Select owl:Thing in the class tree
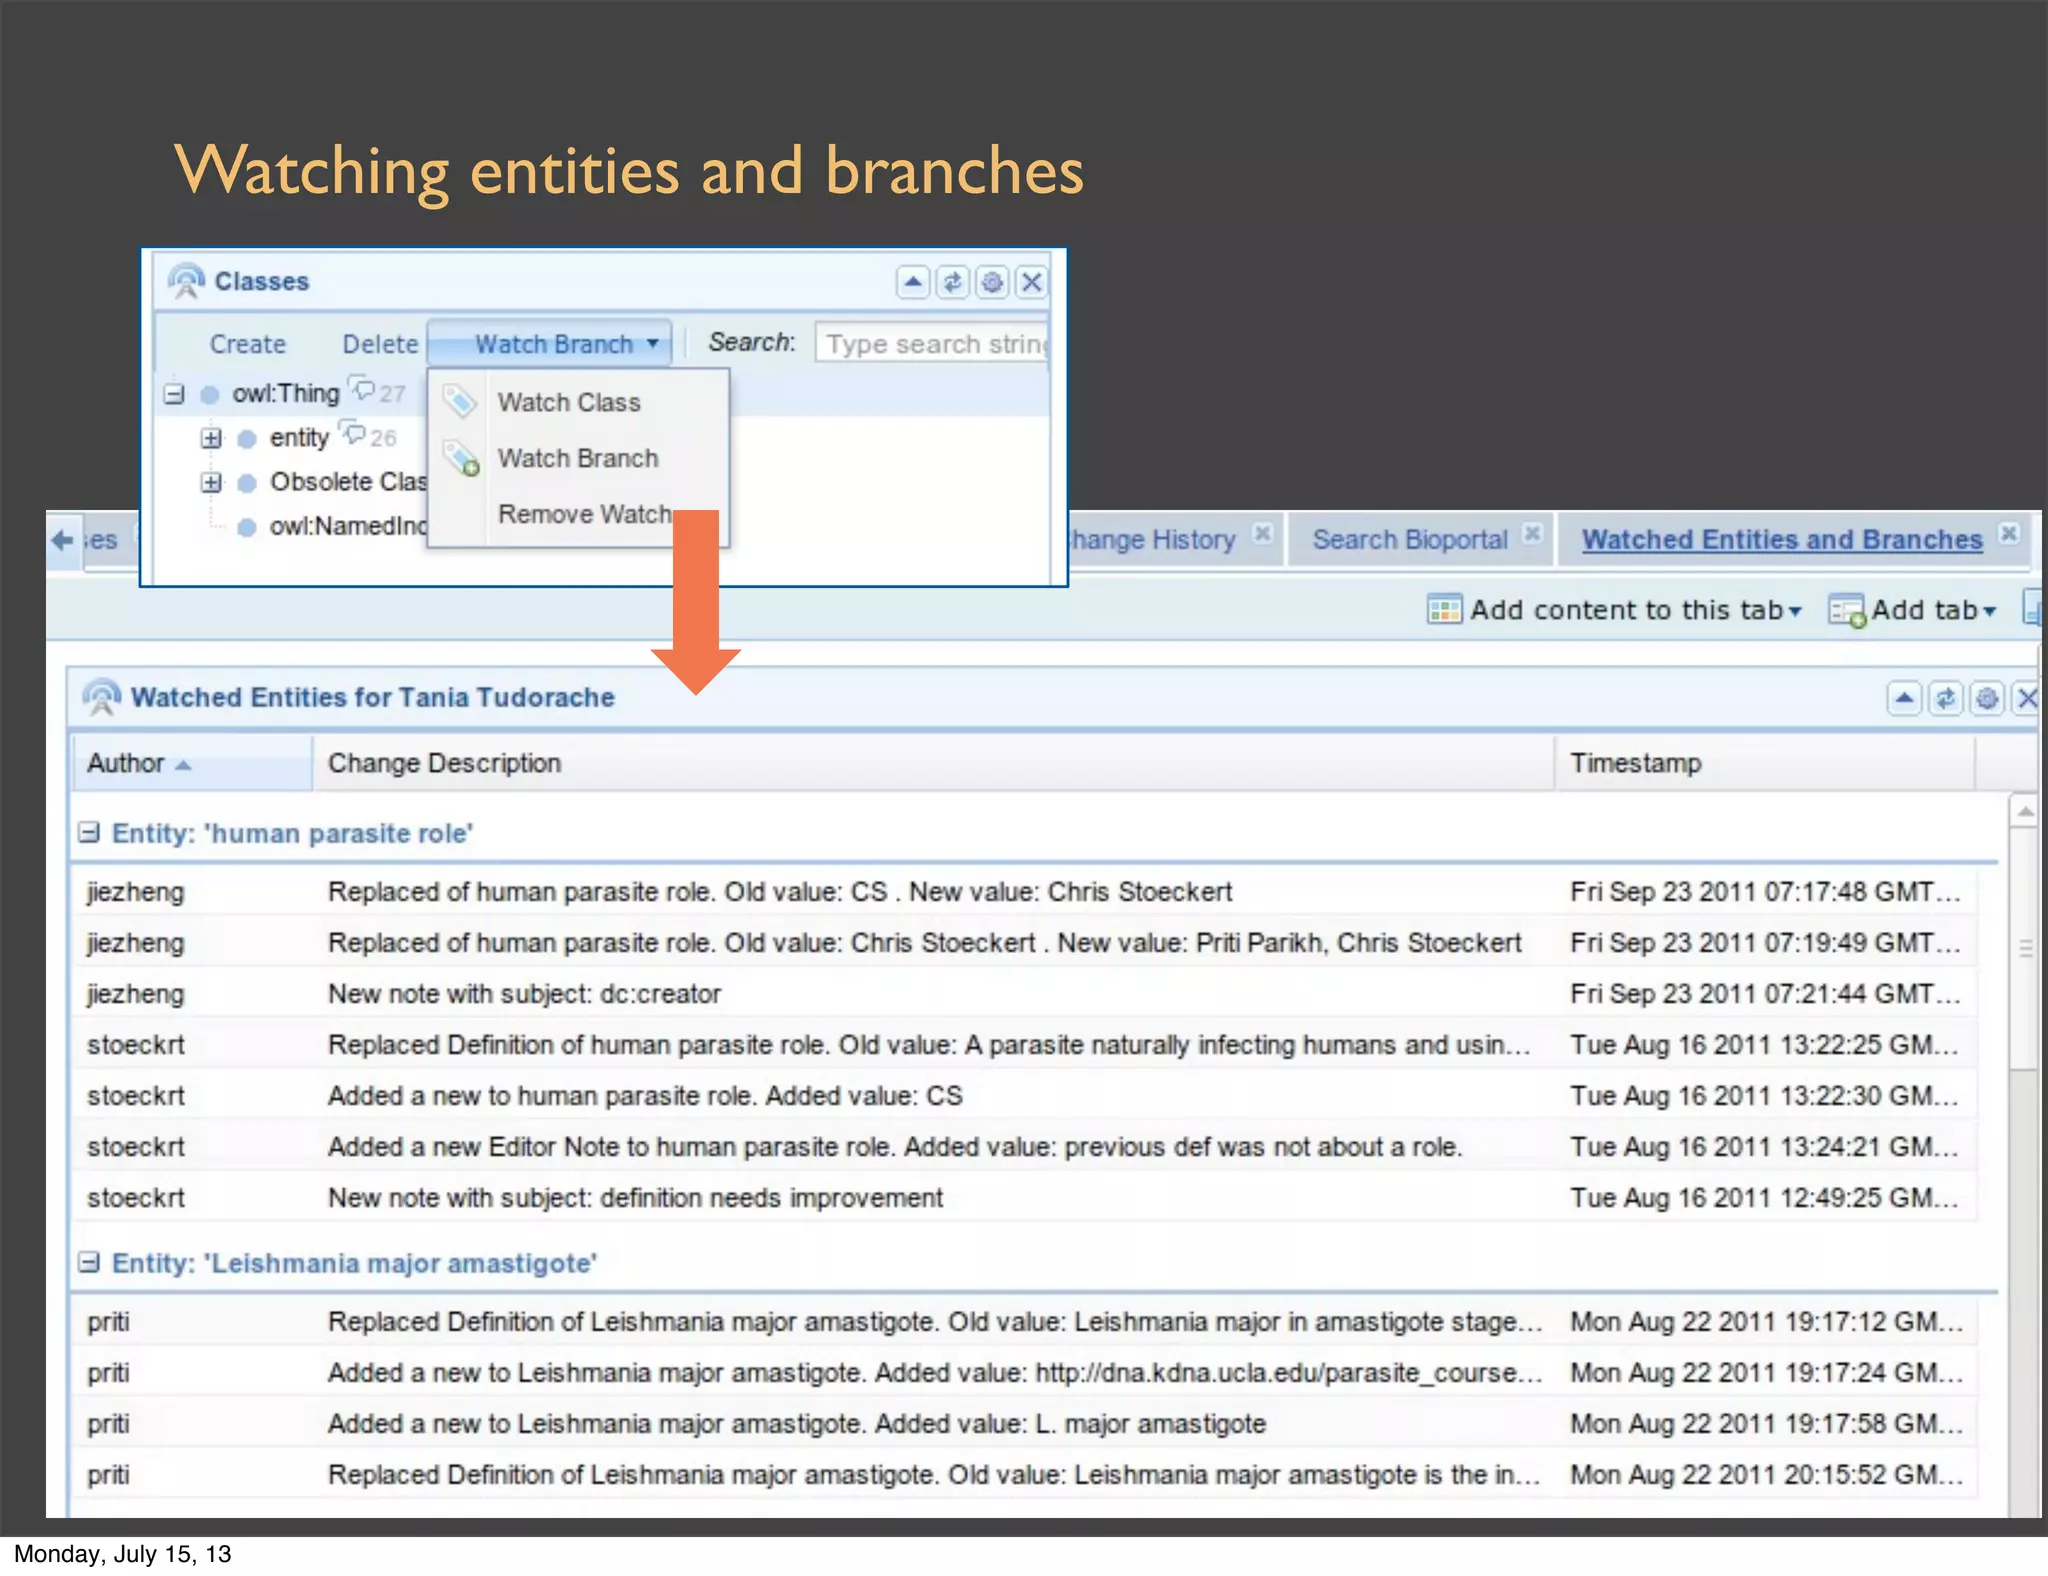 [x=285, y=394]
